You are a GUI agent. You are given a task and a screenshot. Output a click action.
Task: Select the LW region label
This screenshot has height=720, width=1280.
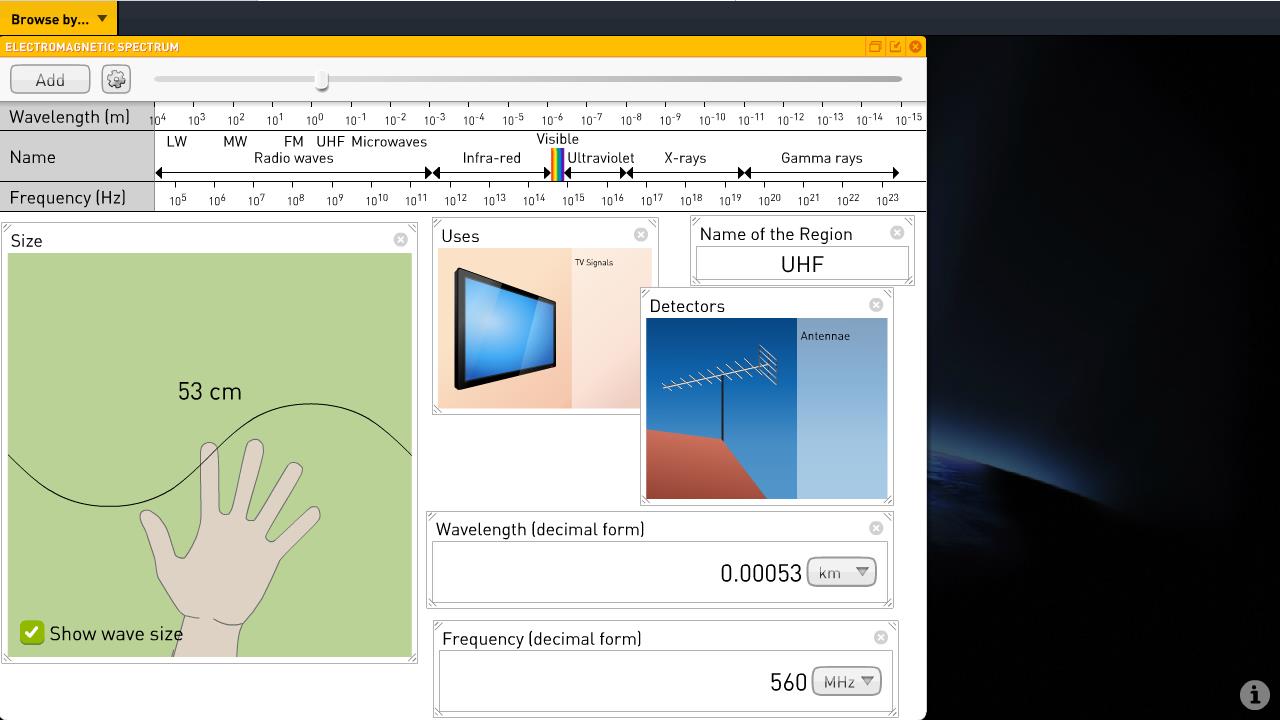pos(177,142)
